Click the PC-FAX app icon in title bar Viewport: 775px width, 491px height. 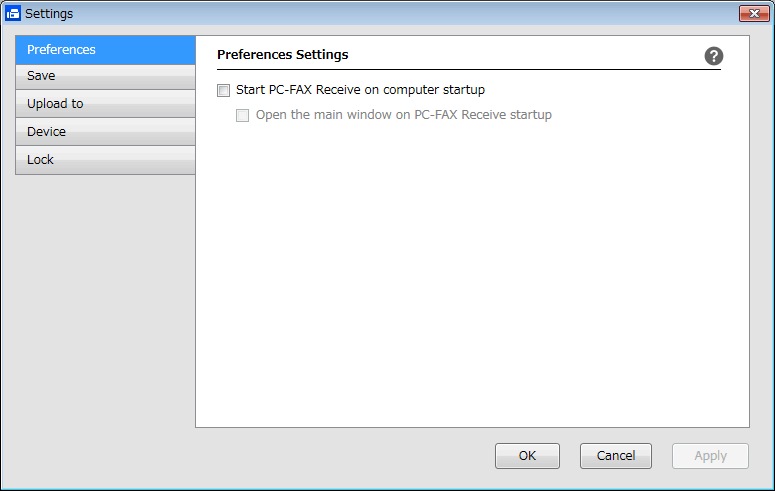(x=13, y=13)
